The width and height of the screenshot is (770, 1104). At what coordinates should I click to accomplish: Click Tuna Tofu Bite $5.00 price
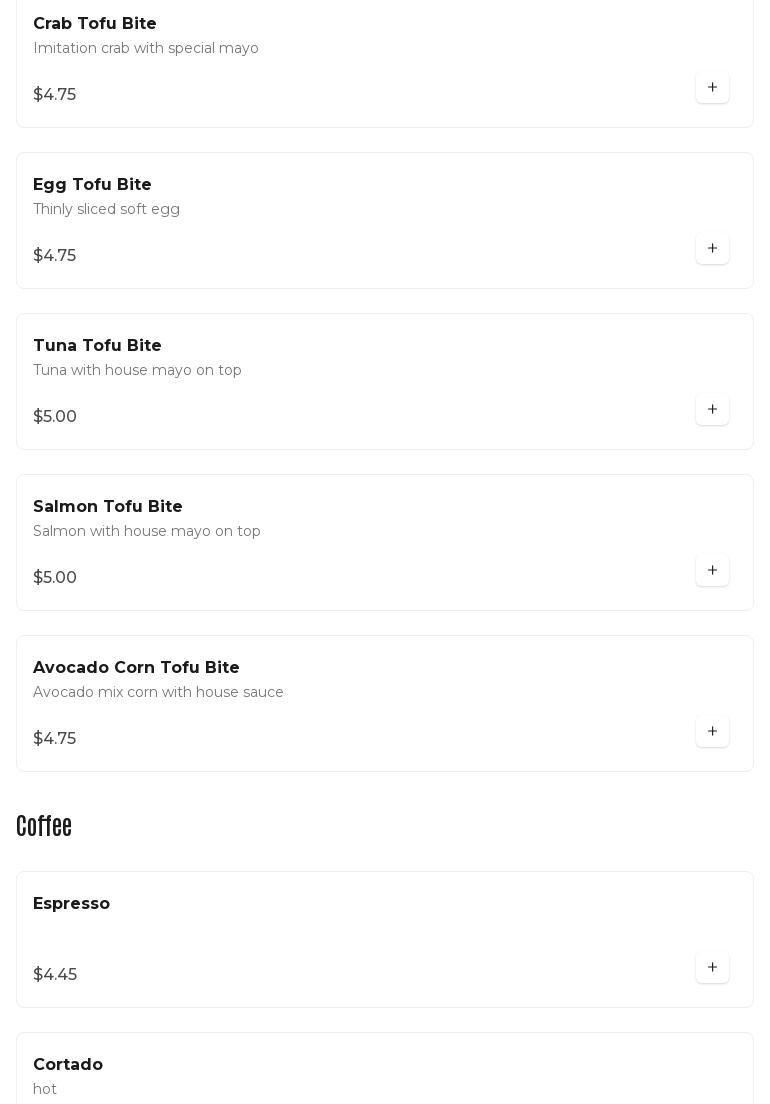55,417
